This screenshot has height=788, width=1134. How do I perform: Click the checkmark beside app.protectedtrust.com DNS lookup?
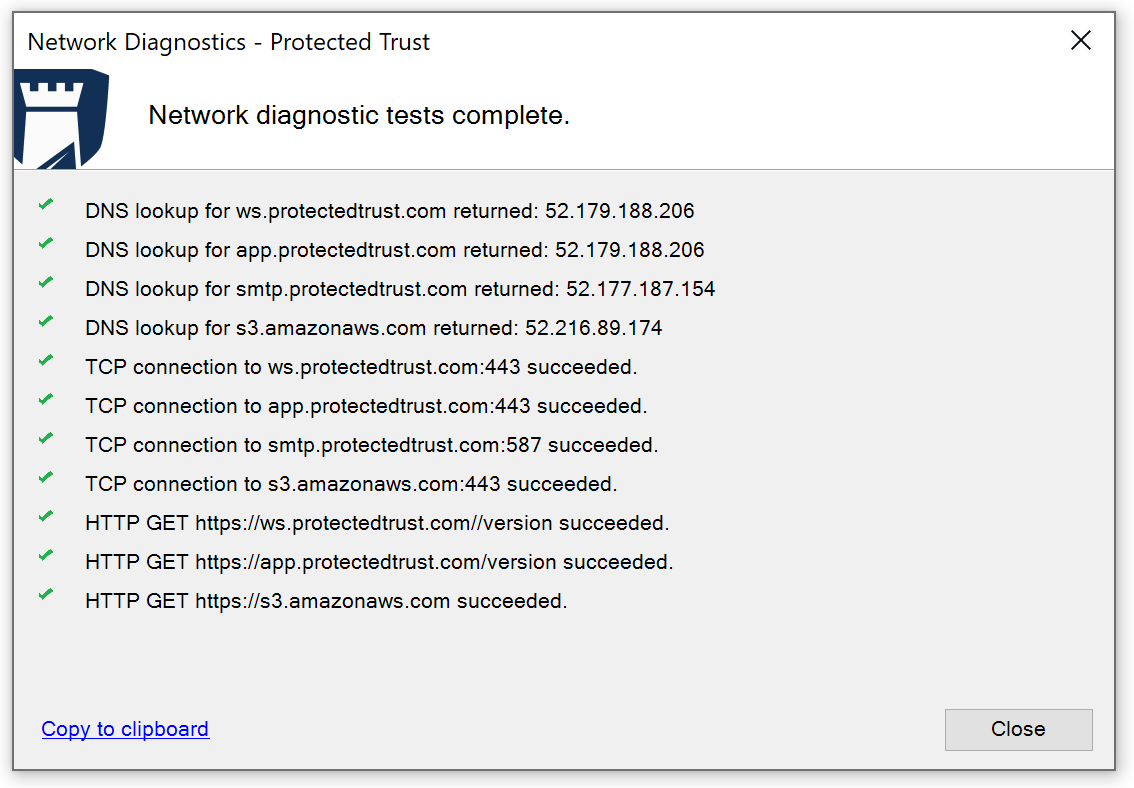(45, 243)
